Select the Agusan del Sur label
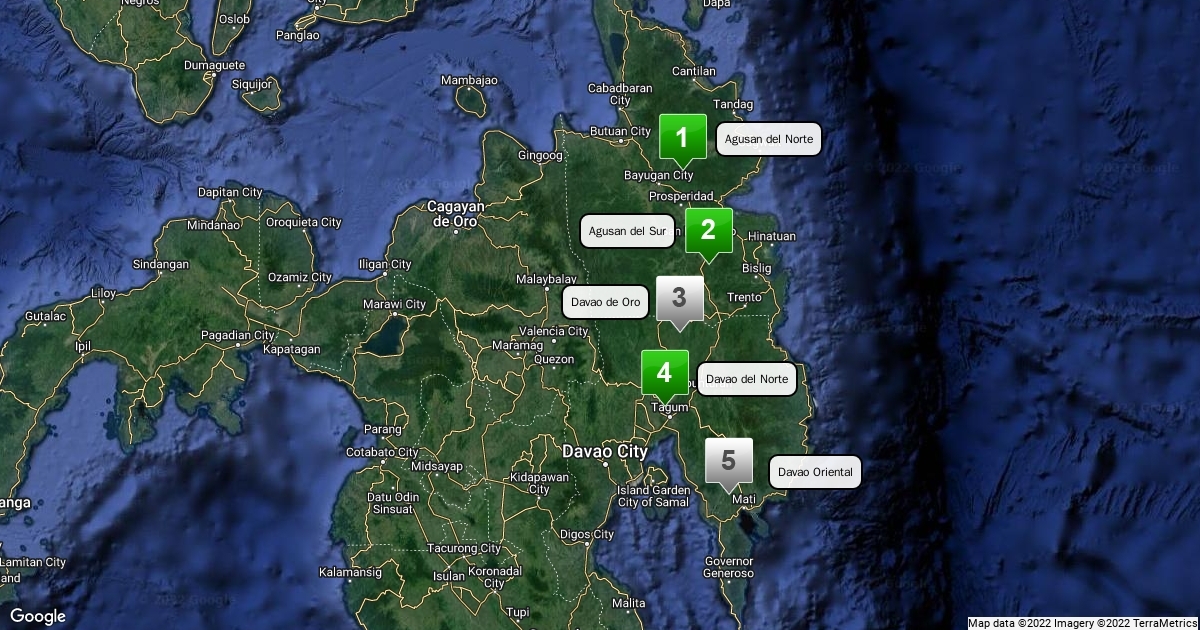Viewport: 1200px width, 630px height. [x=627, y=231]
